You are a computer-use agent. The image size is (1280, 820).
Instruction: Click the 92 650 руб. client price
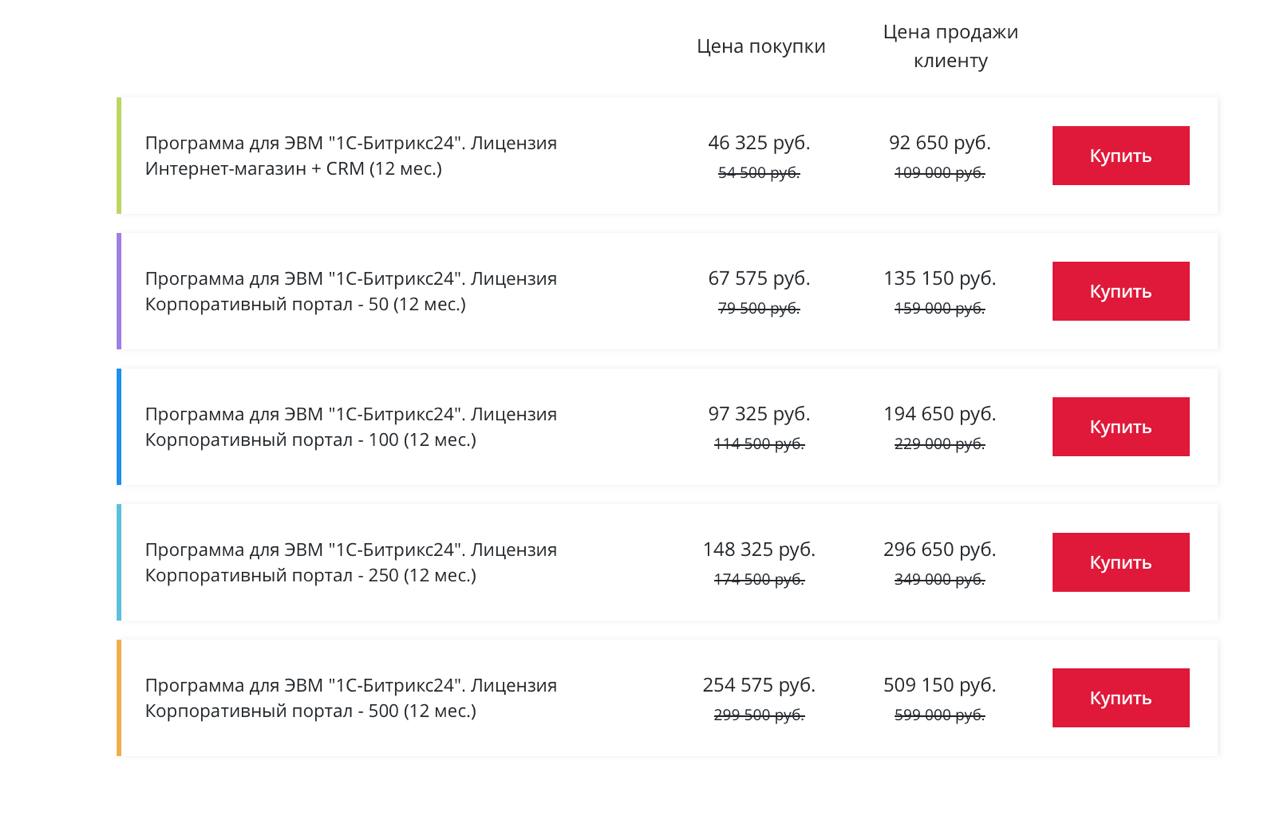coord(939,143)
